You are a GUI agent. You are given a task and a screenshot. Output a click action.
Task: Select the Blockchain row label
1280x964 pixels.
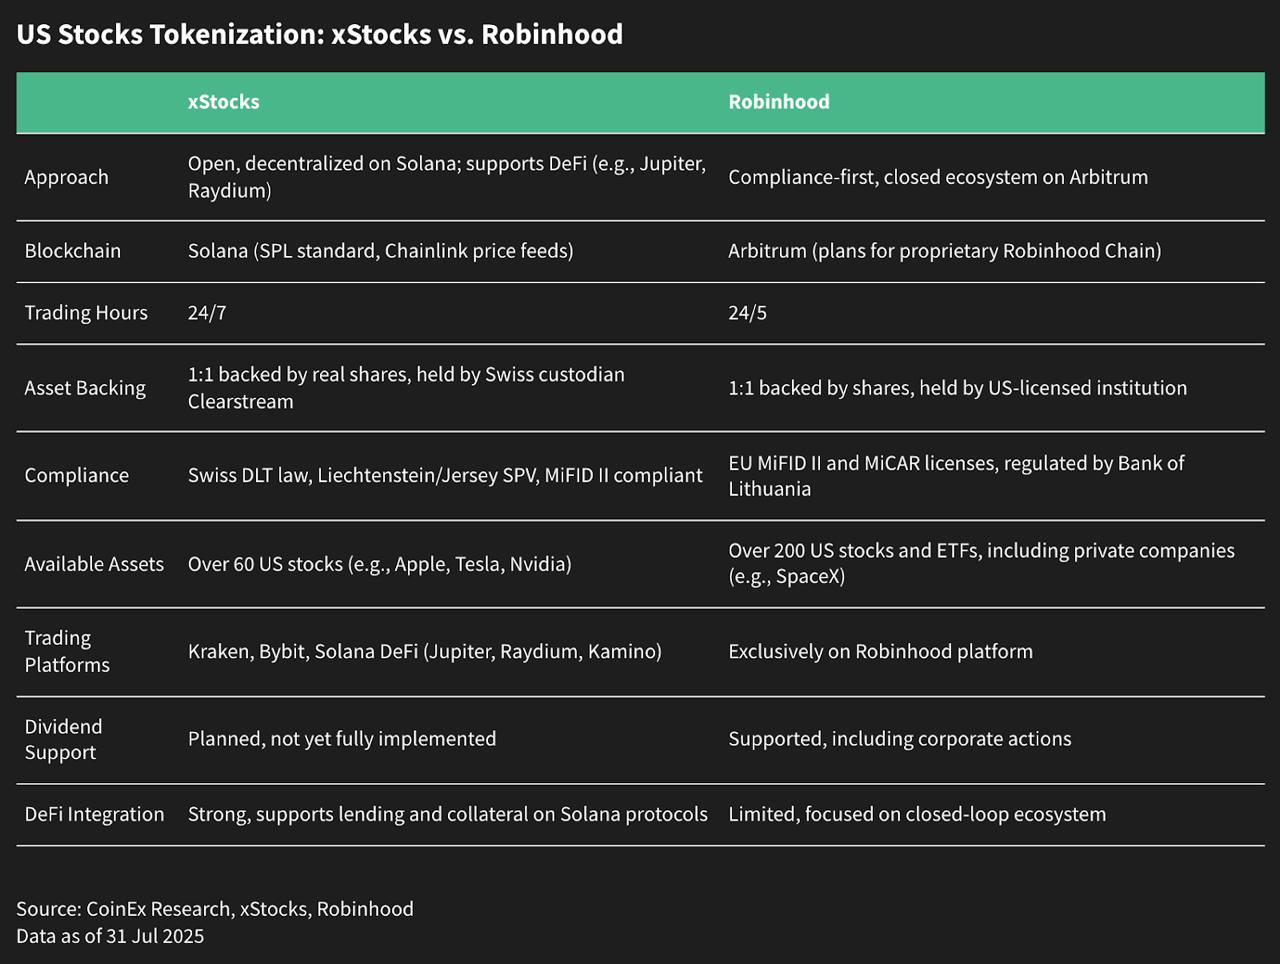72,251
